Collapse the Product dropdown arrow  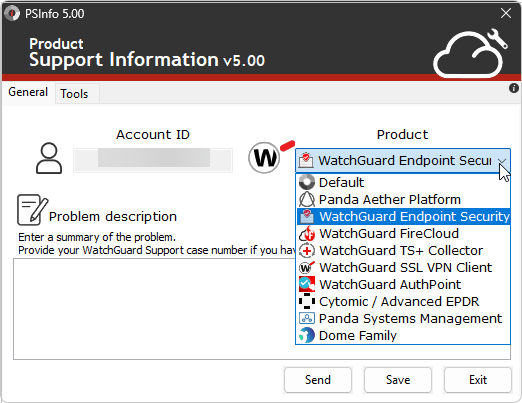[502, 161]
